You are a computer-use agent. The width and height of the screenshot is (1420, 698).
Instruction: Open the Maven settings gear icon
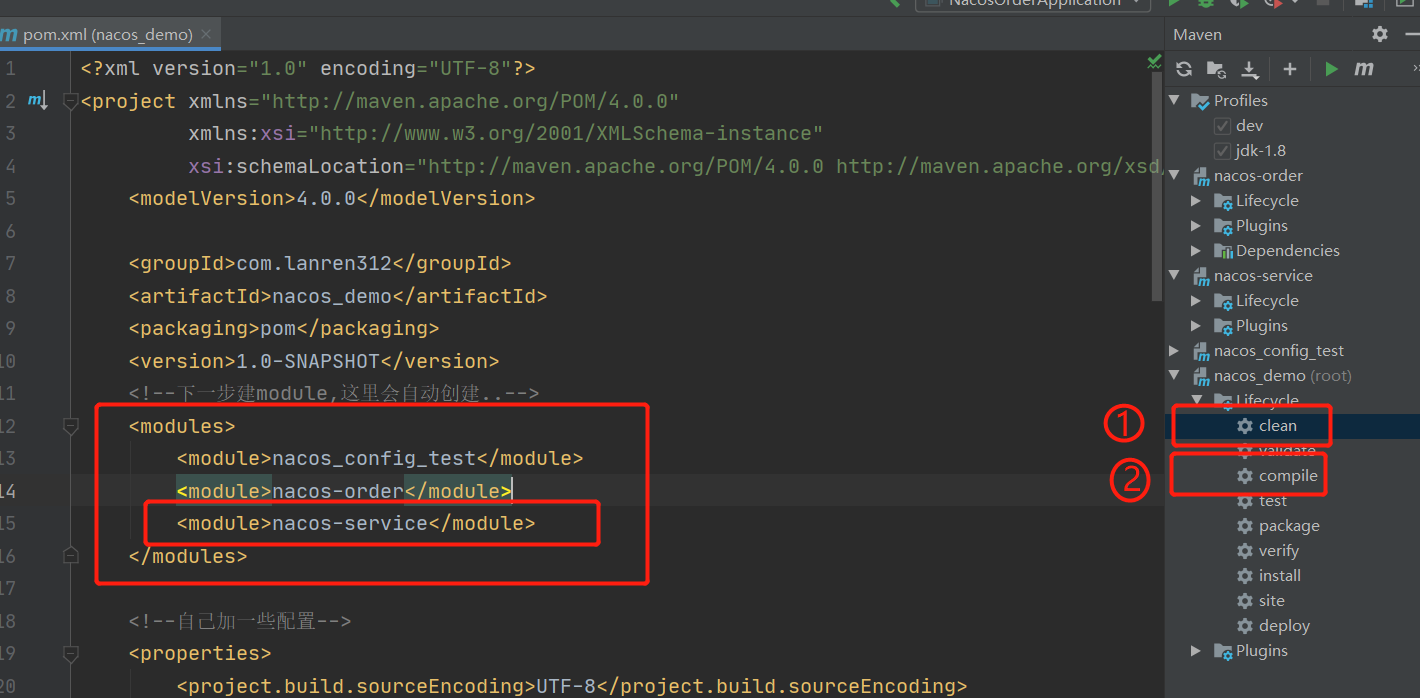[1380, 33]
